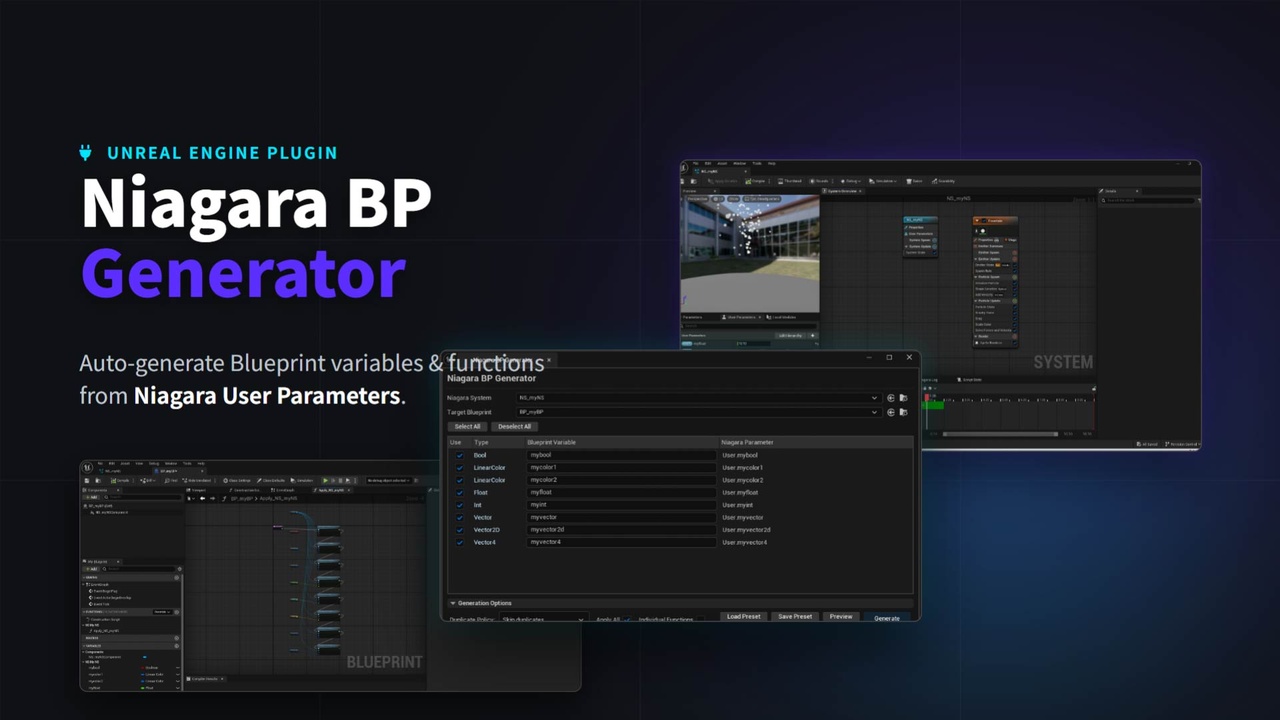The height and width of the screenshot is (720, 1280).
Task: Go back in Blueprint graph navigation
Action: pos(202,498)
